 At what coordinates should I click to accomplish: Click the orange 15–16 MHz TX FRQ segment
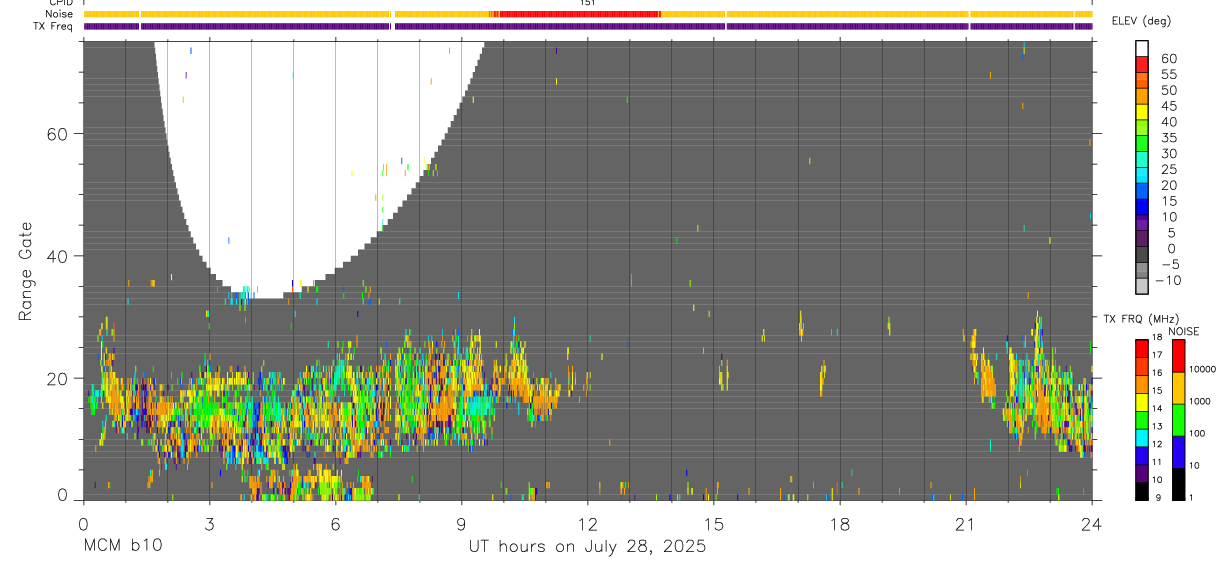pos(1141,384)
